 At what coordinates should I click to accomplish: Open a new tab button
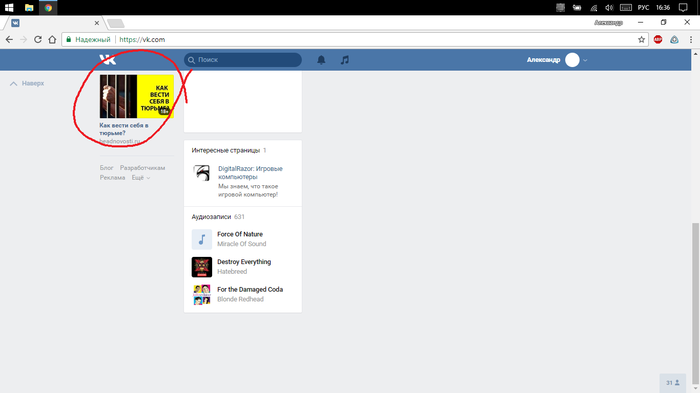(x=116, y=23)
